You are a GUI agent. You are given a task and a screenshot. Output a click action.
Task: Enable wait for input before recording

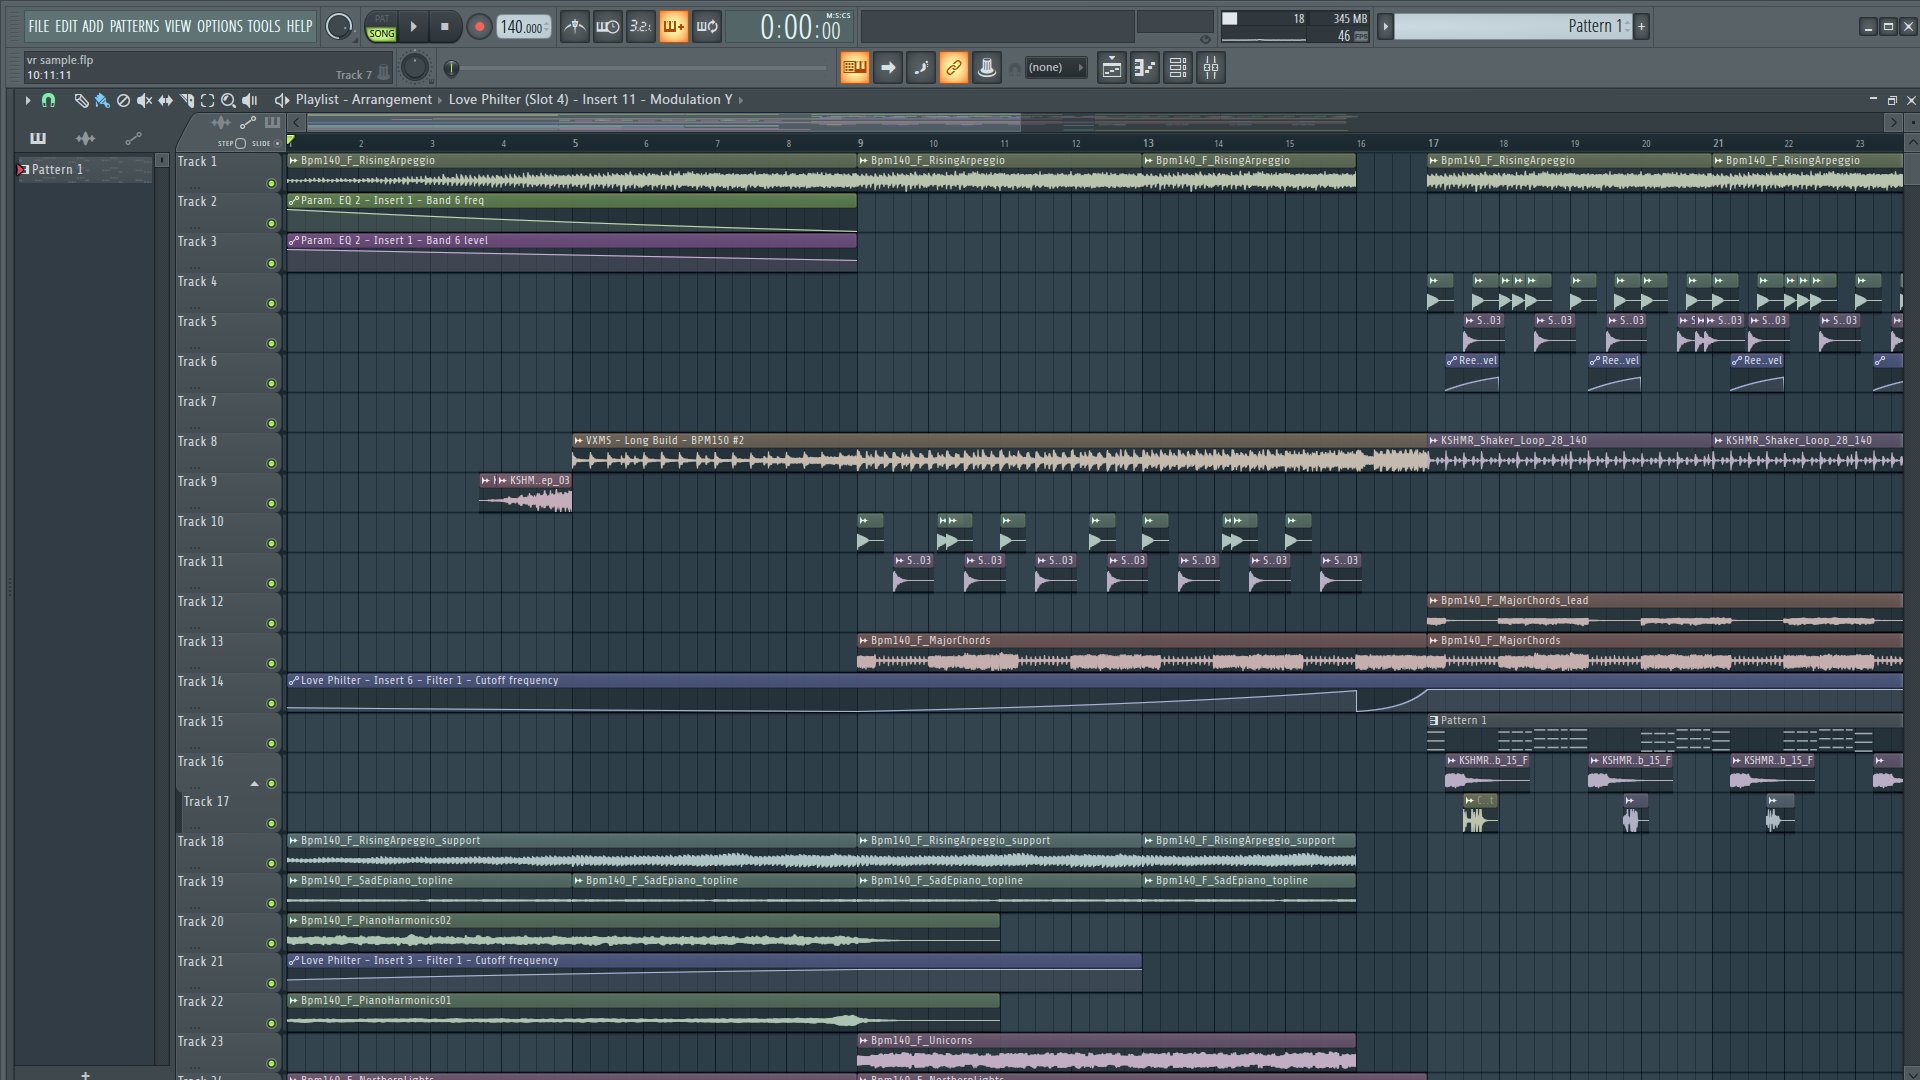point(607,27)
